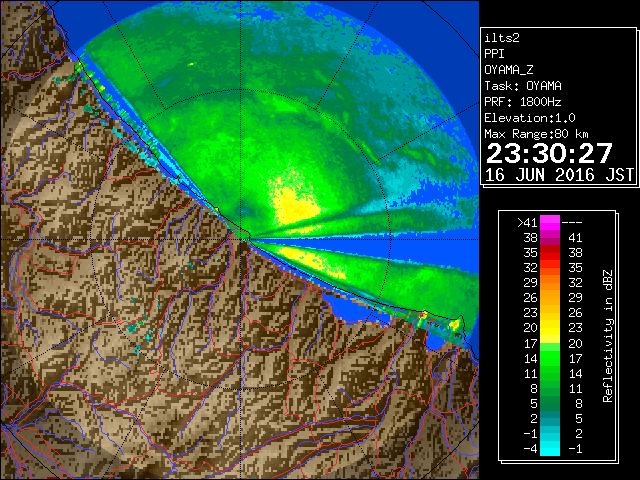
Task: Click the 'PPI' scan type text
Action: pos(494,54)
